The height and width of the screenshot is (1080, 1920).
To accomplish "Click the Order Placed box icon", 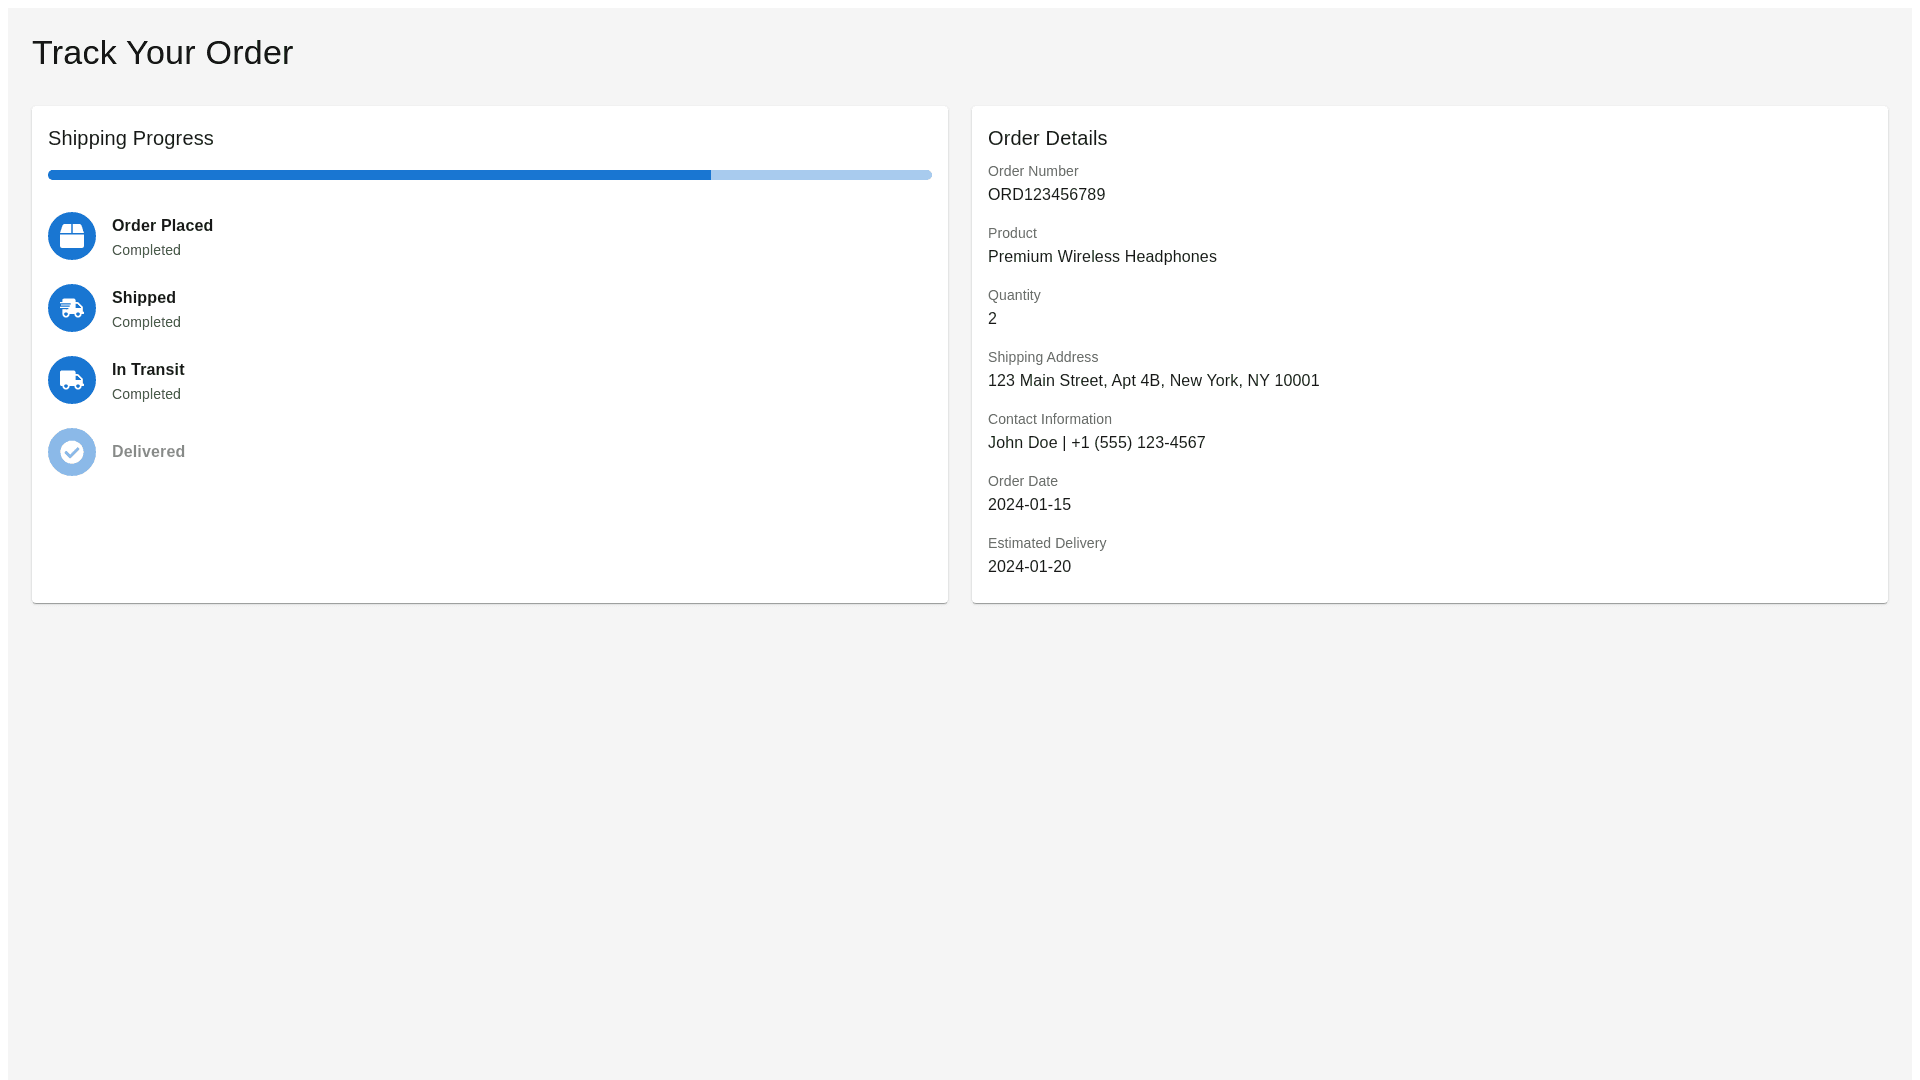I will click(x=72, y=236).
